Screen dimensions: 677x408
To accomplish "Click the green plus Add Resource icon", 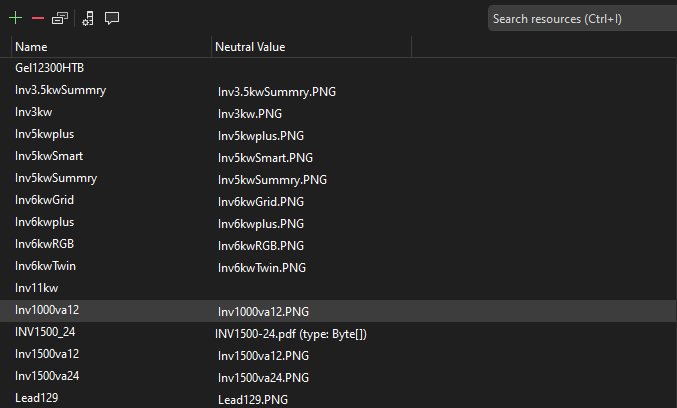I will pos(15,18).
